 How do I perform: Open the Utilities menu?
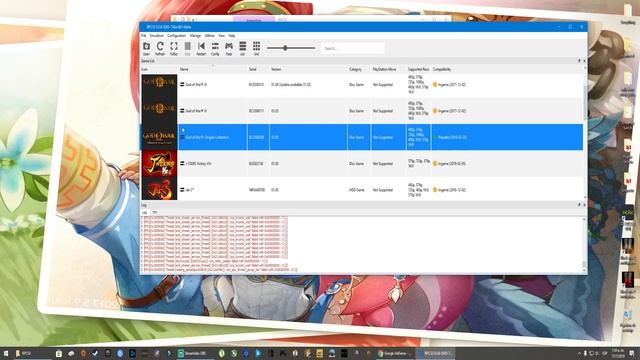click(210, 36)
